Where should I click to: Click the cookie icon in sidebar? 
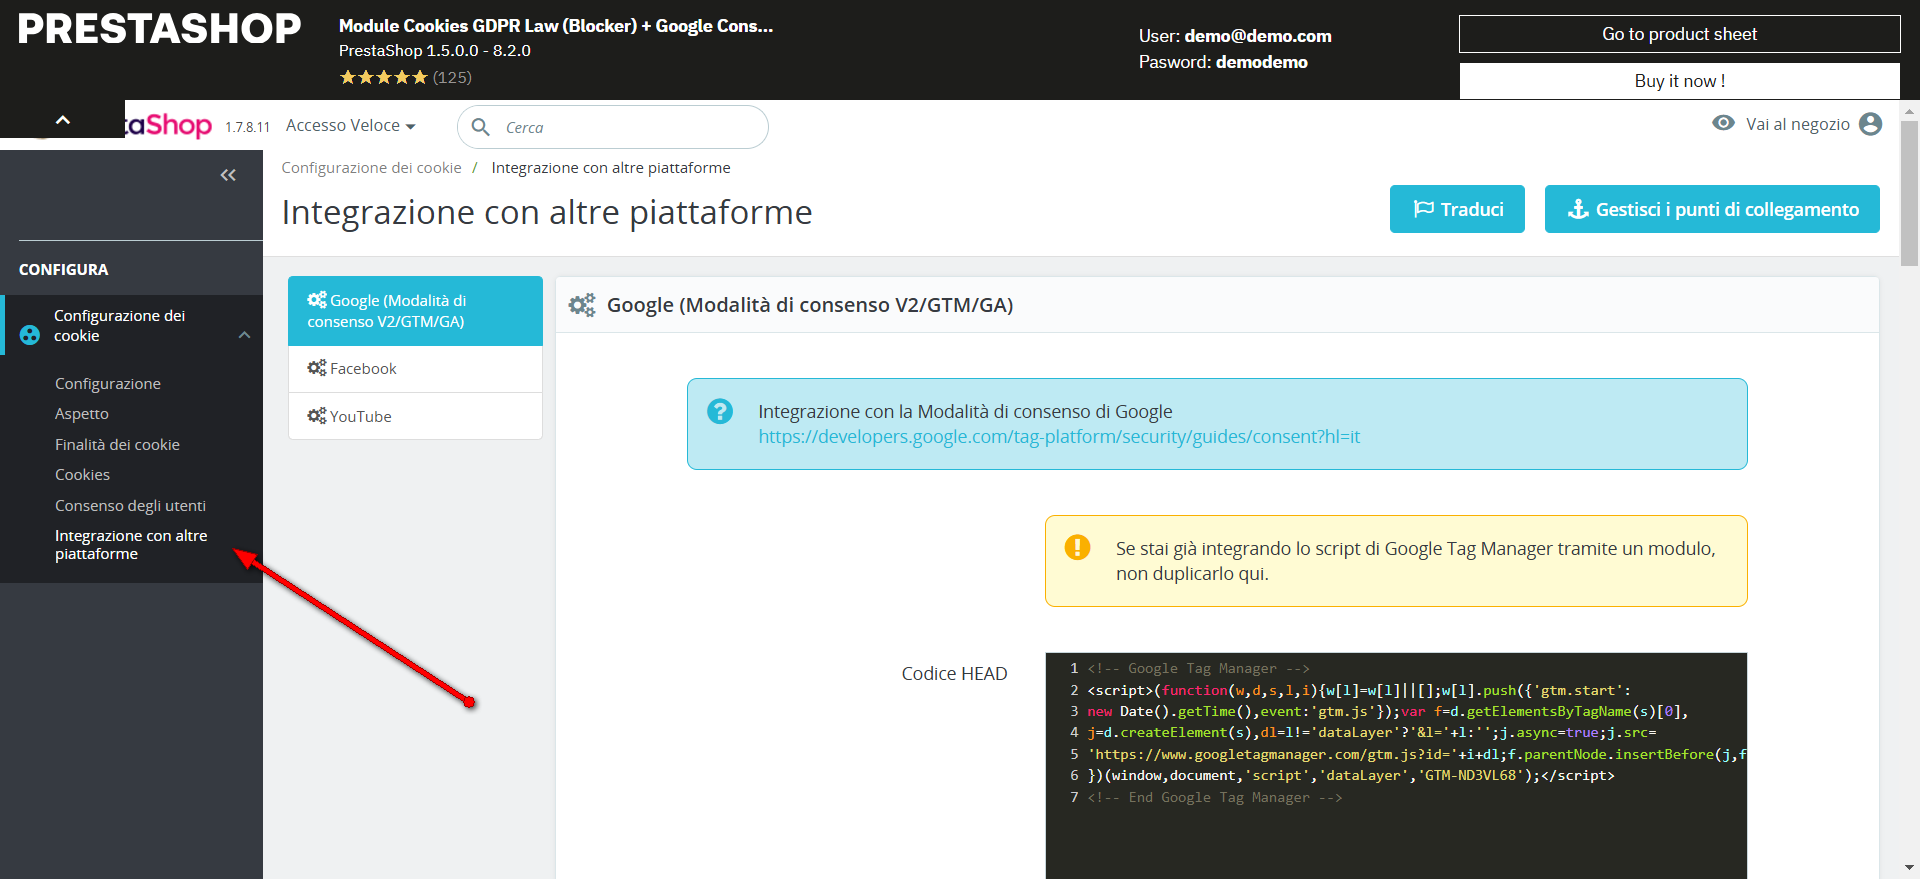30,335
